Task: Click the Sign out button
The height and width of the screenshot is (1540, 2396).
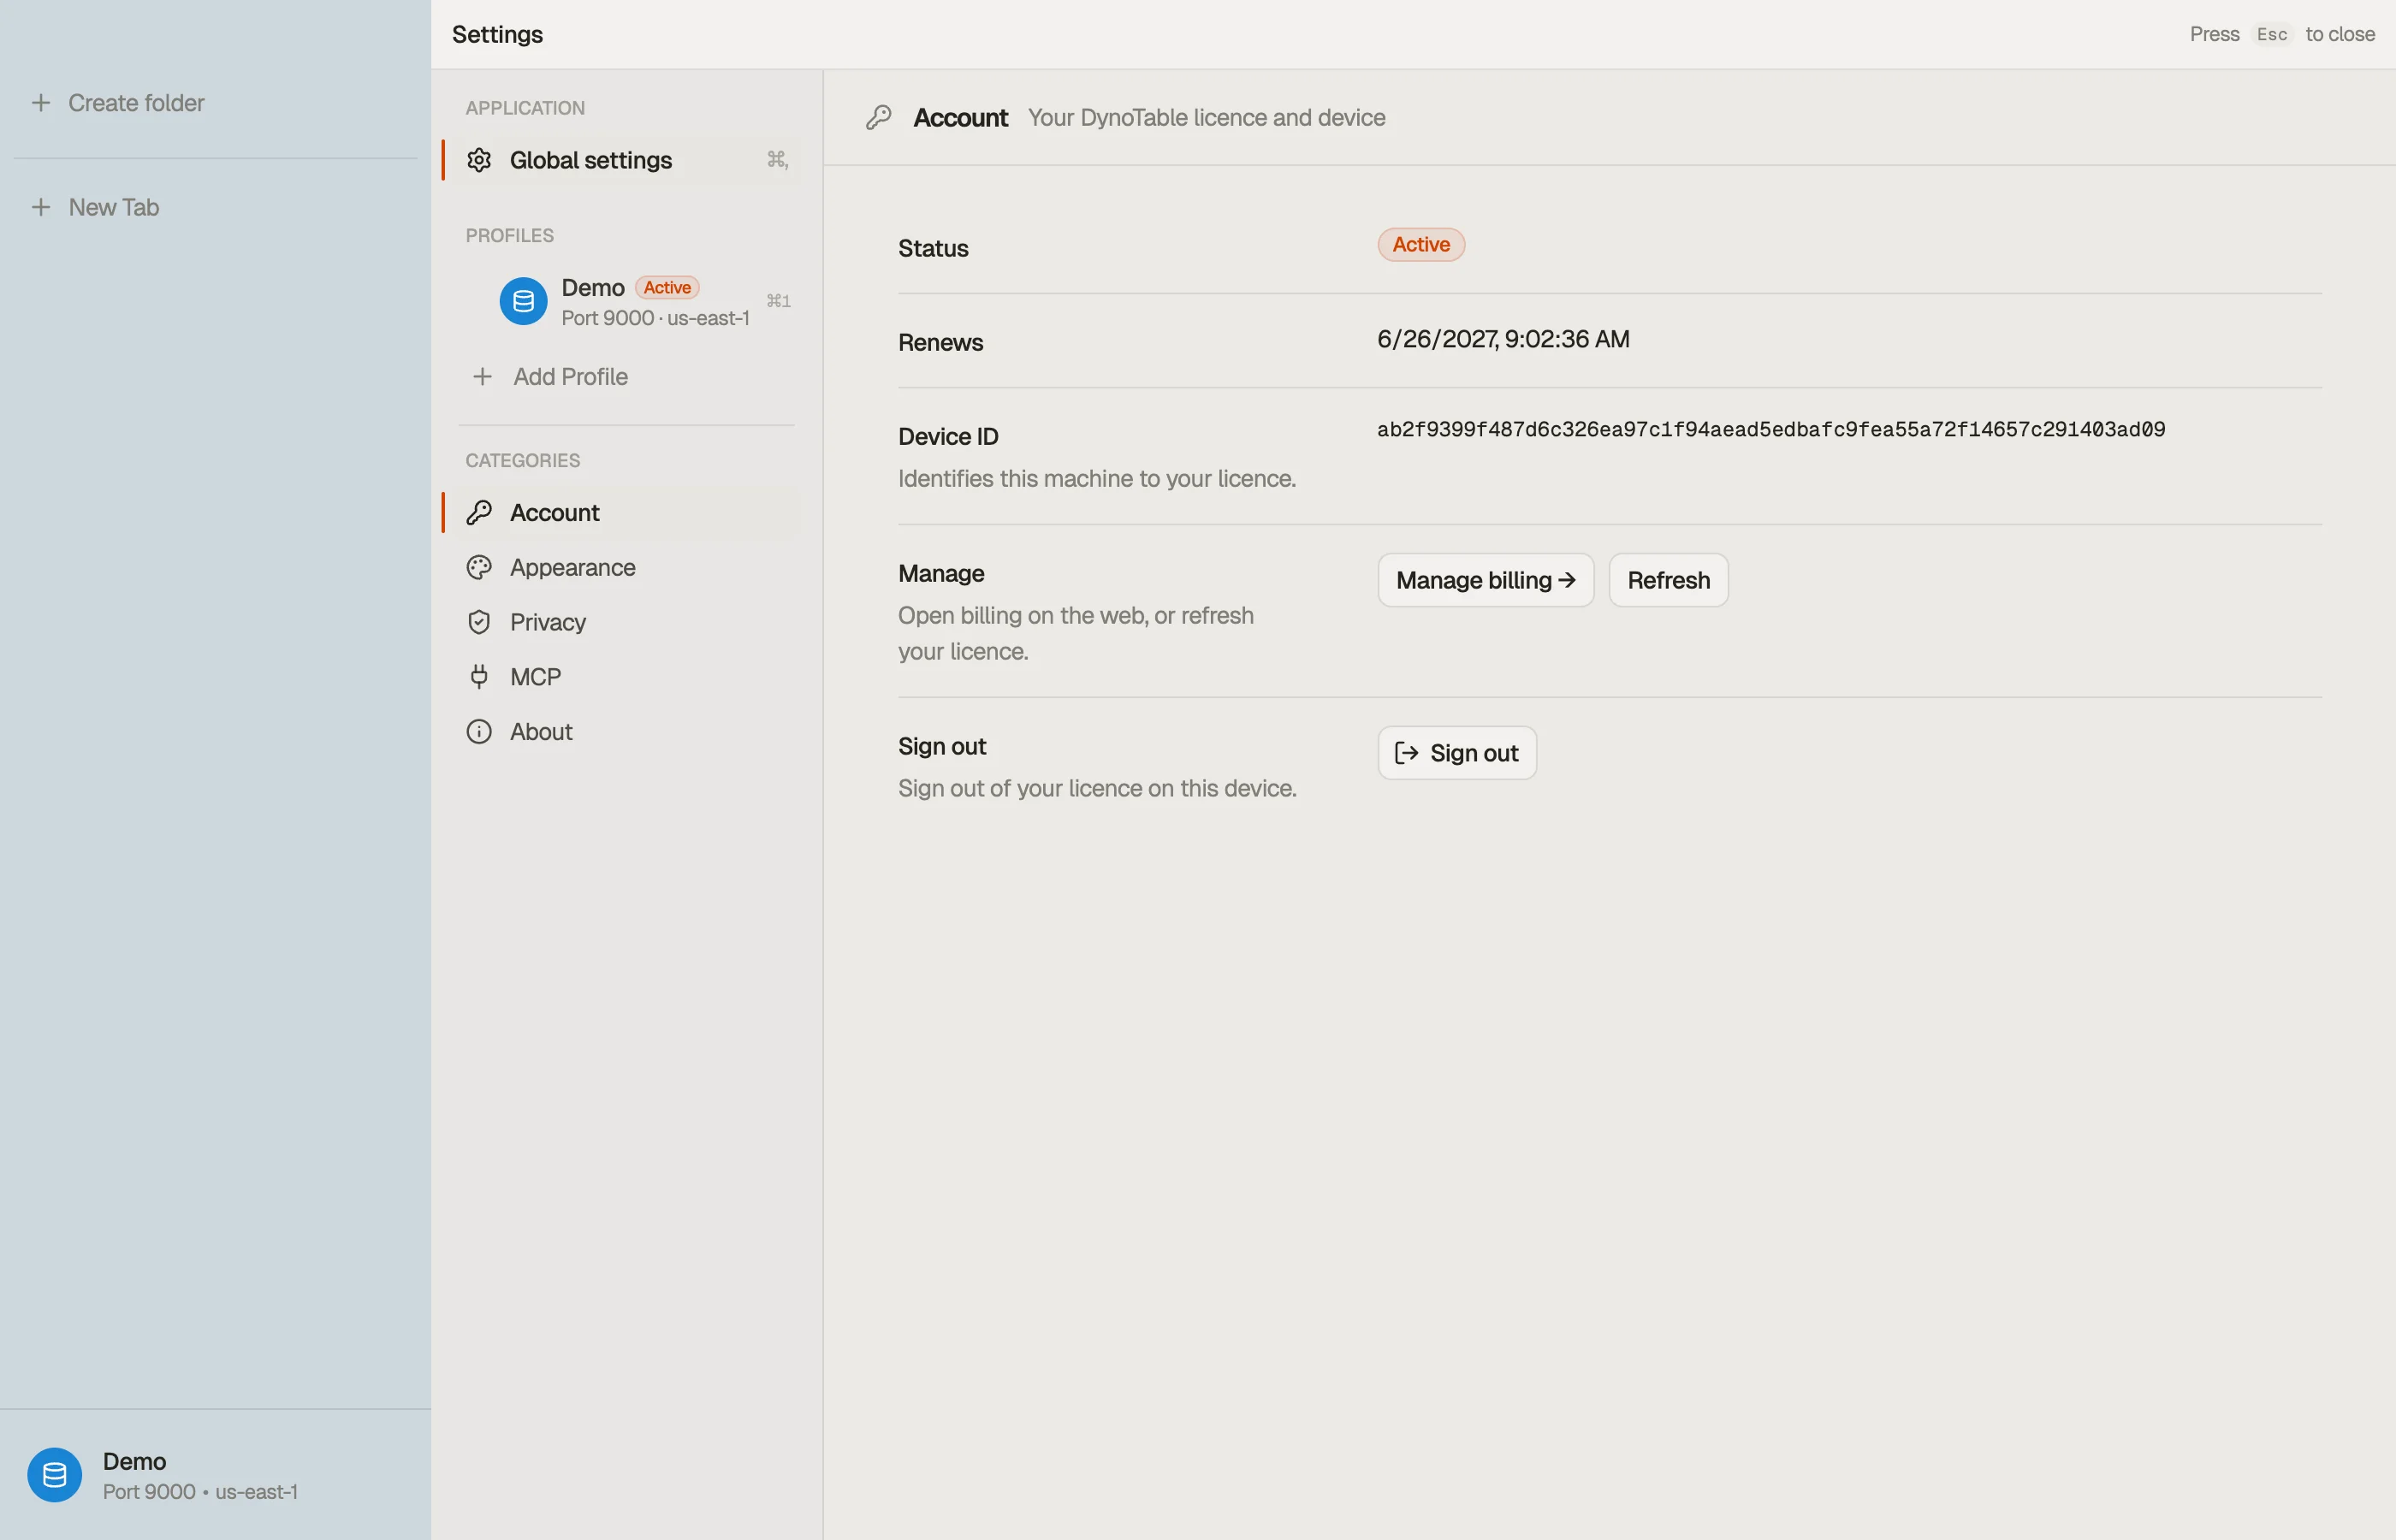Action: 1457,753
